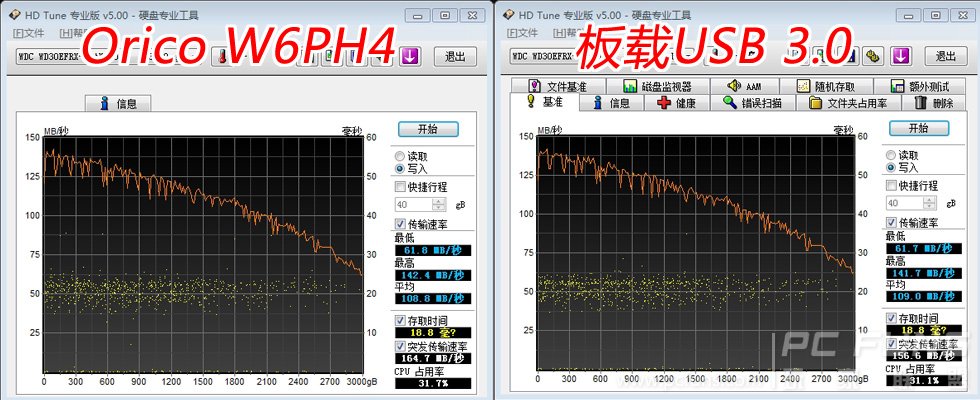Open the 错误扫描 tab
980x400 pixels.
pos(752,103)
